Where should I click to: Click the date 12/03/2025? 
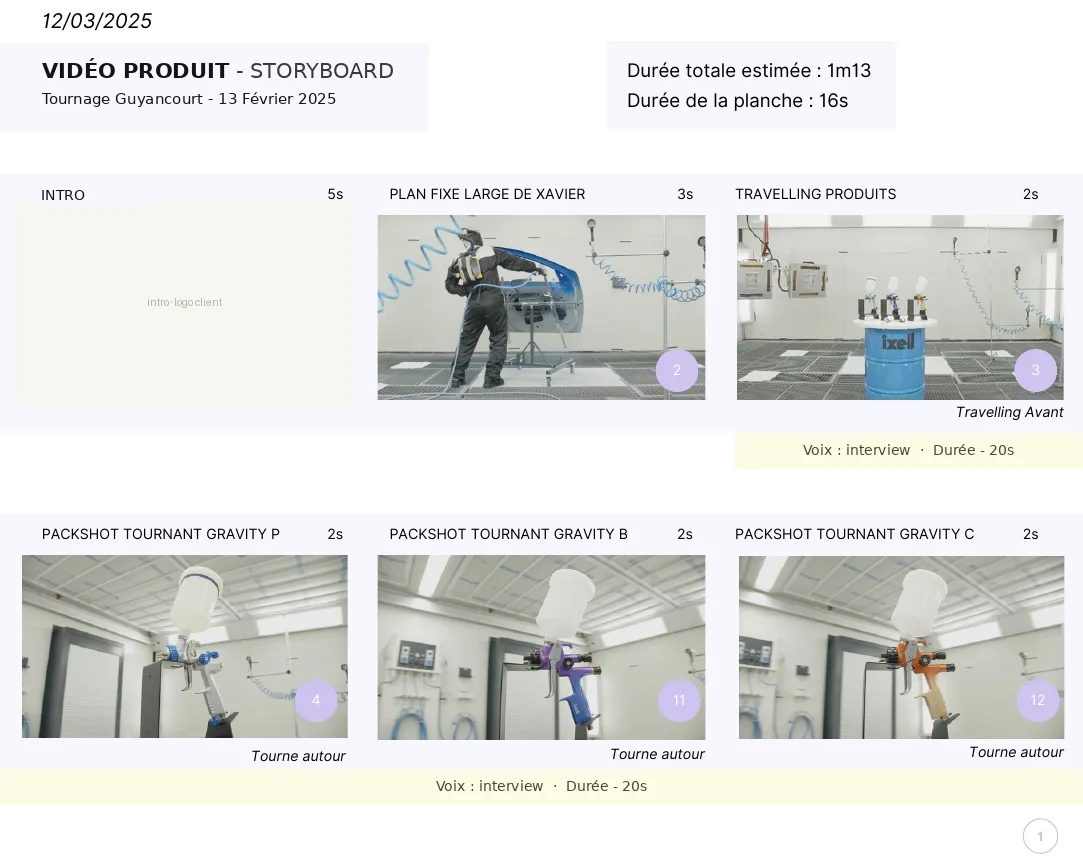pos(97,21)
